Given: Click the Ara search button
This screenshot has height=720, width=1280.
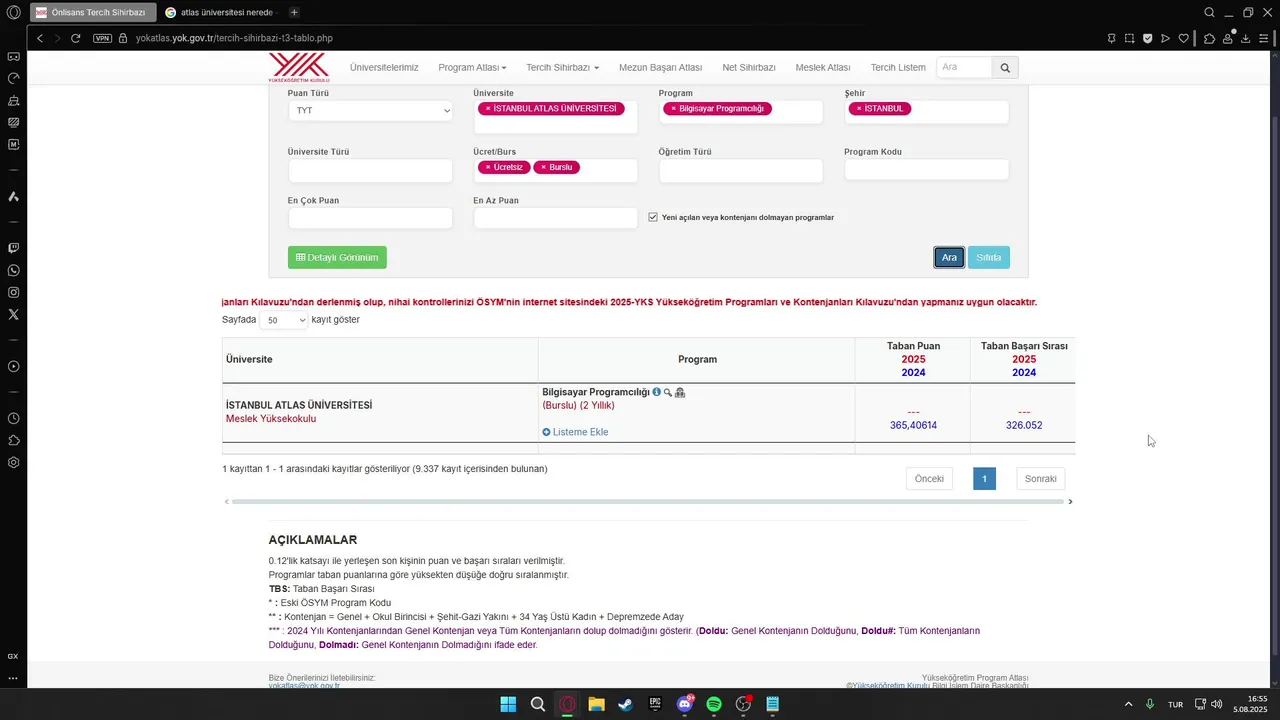Looking at the screenshot, I should point(949,257).
